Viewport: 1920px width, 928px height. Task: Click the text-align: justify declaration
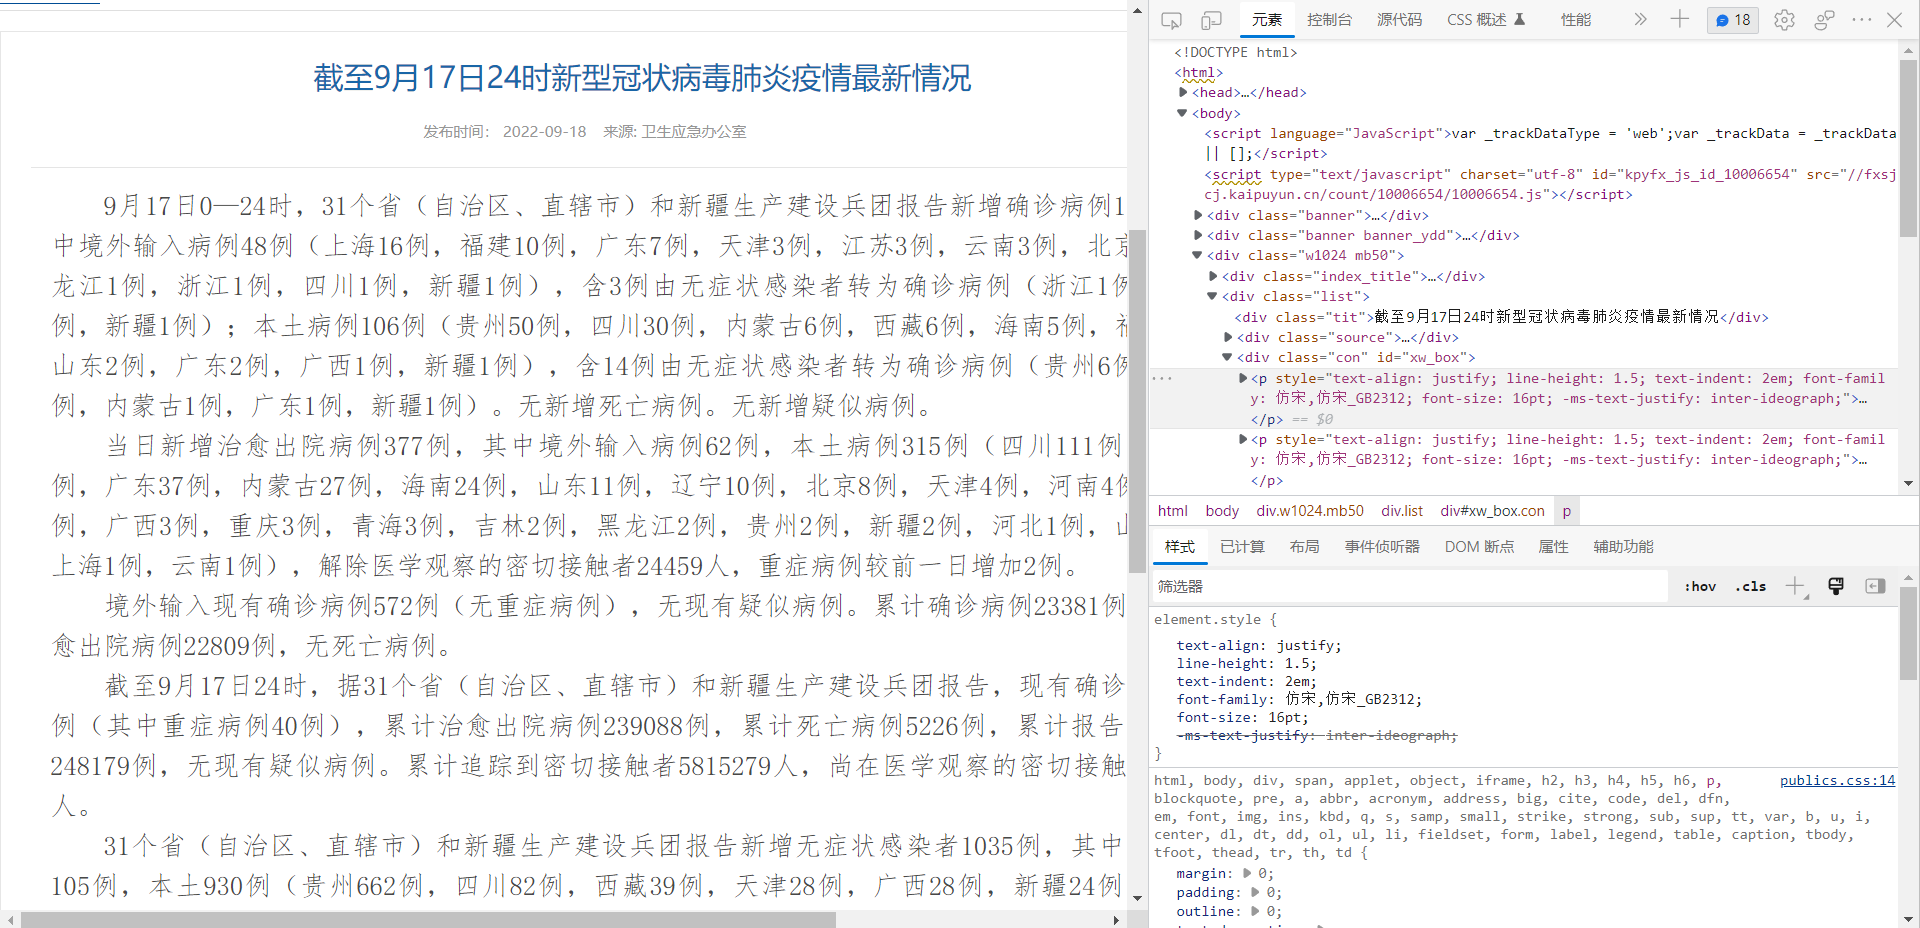[x=1259, y=646]
